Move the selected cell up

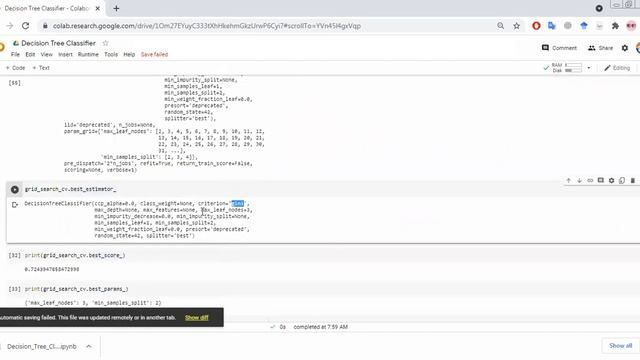tap(568, 180)
